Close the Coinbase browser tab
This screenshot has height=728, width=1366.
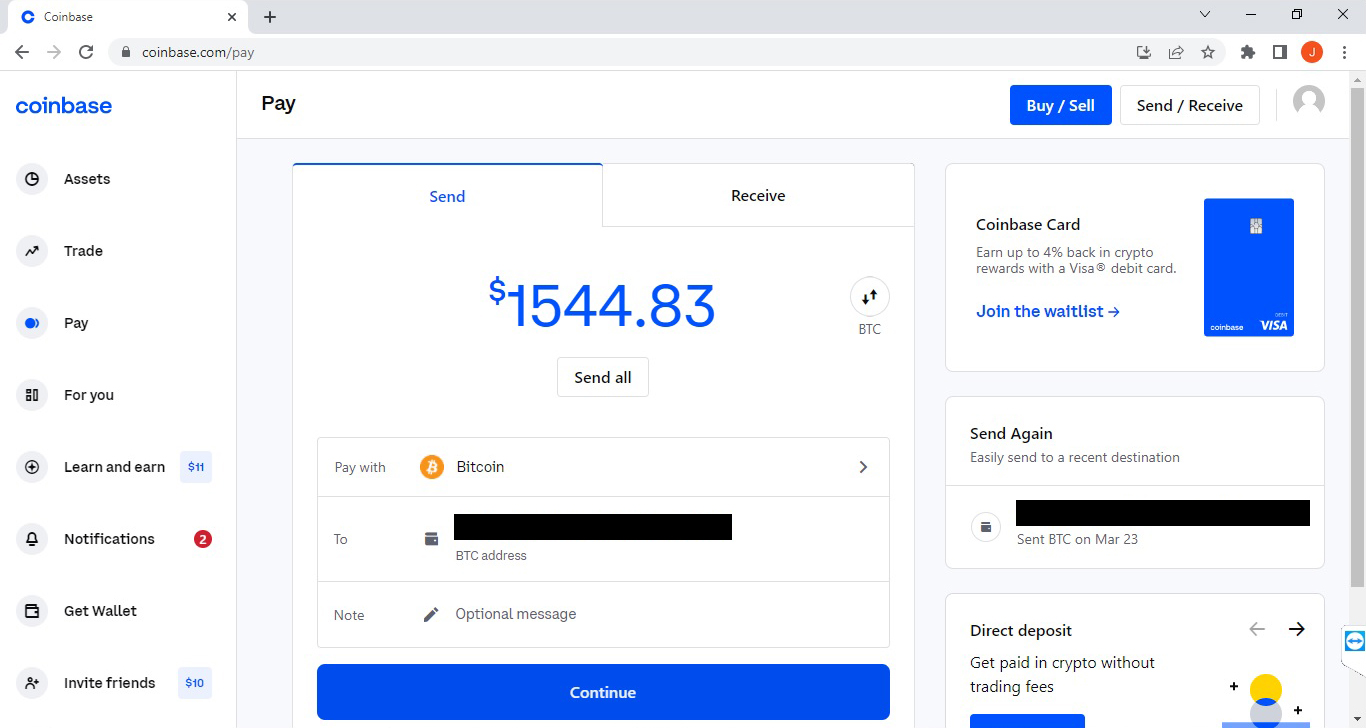tap(232, 17)
